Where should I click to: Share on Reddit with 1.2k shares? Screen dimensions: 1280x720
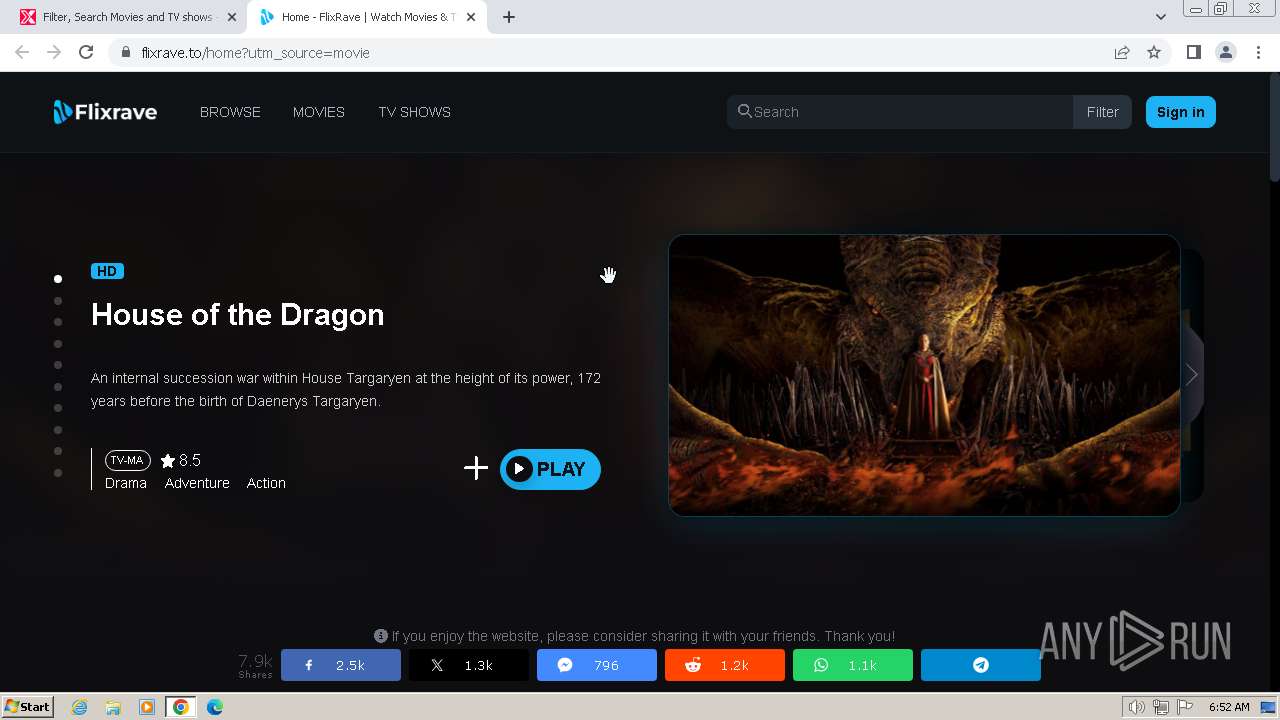point(725,665)
